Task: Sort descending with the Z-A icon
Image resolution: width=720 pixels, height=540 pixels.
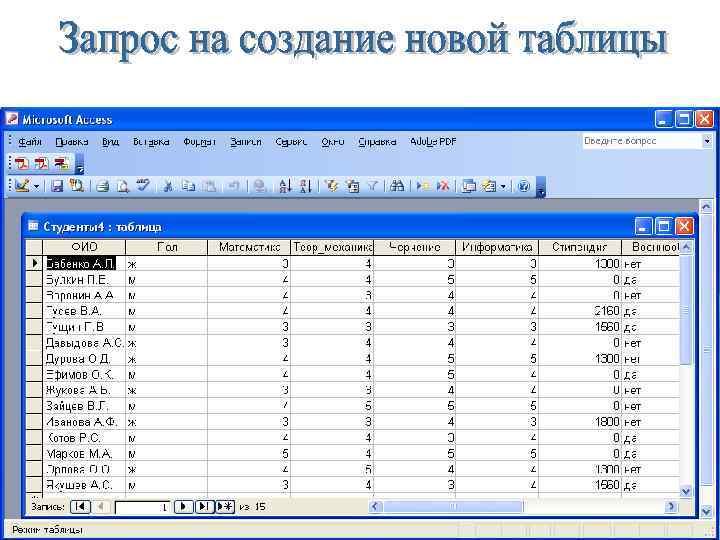Action: click(x=305, y=186)
